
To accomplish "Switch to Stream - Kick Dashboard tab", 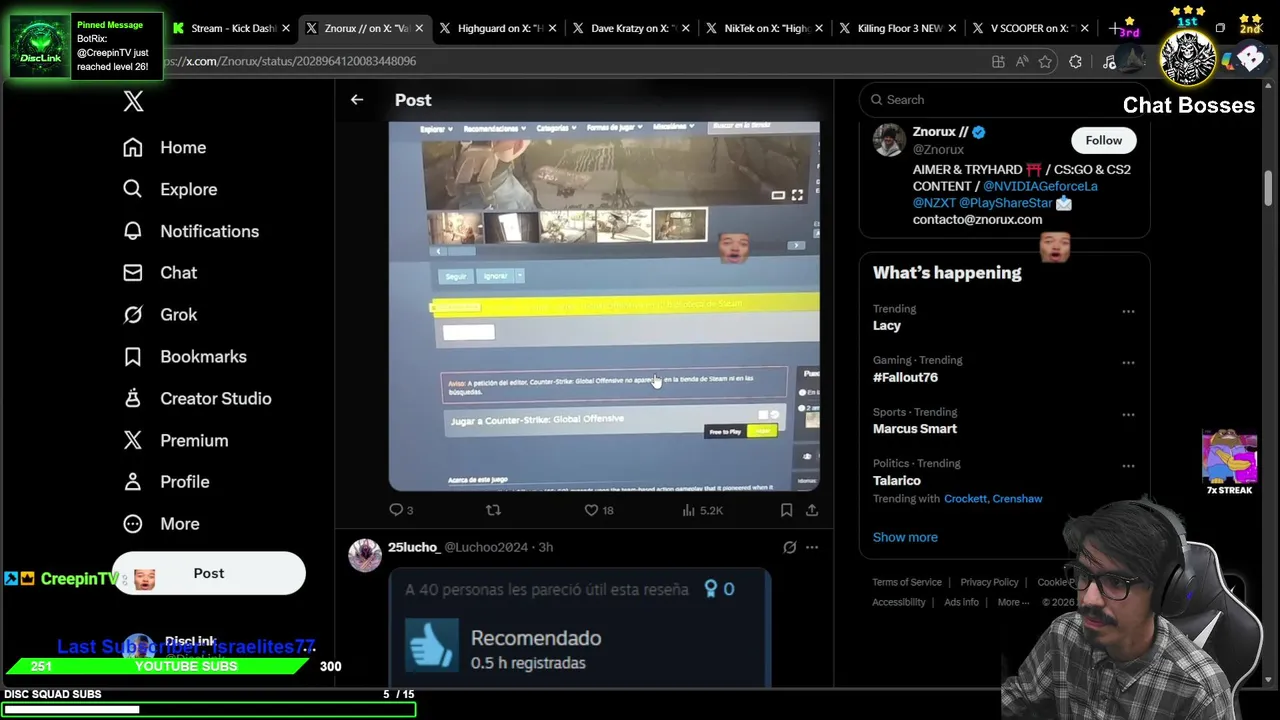I will click(x=230, y=28).
